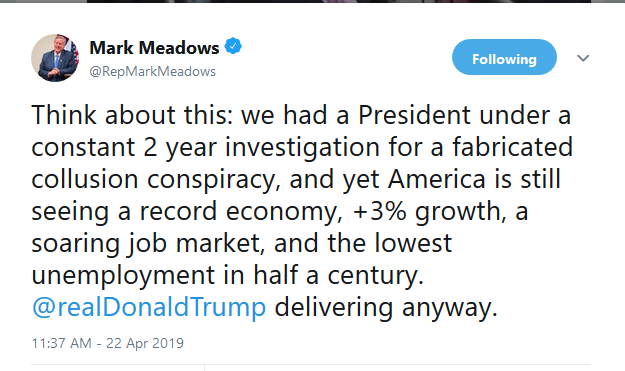This screenshot has height=371, width=625.
Task: Open Mark Meadows profile avatar photo
Action: tap(55, 58)
